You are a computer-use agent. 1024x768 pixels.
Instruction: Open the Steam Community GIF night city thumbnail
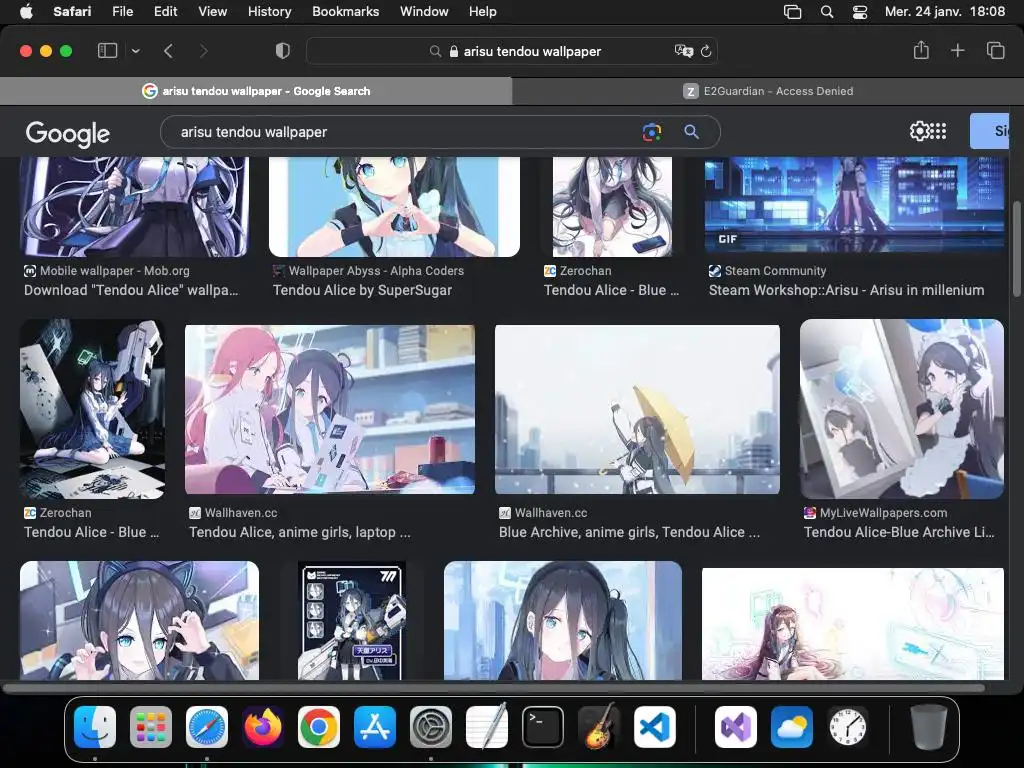coord(854,204)
